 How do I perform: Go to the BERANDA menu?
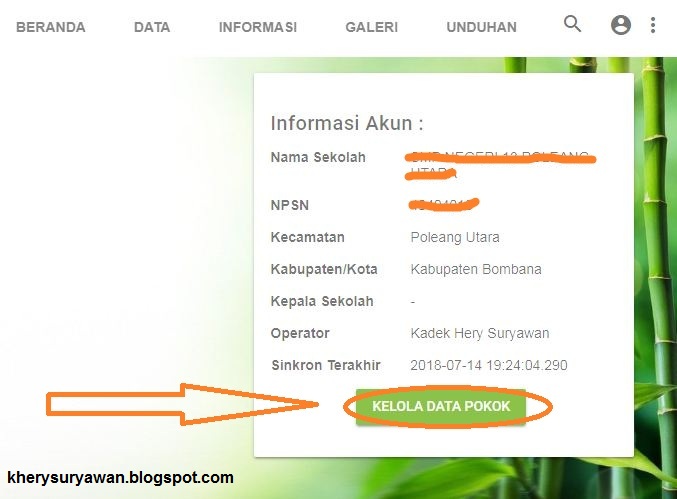pos(51,27)
